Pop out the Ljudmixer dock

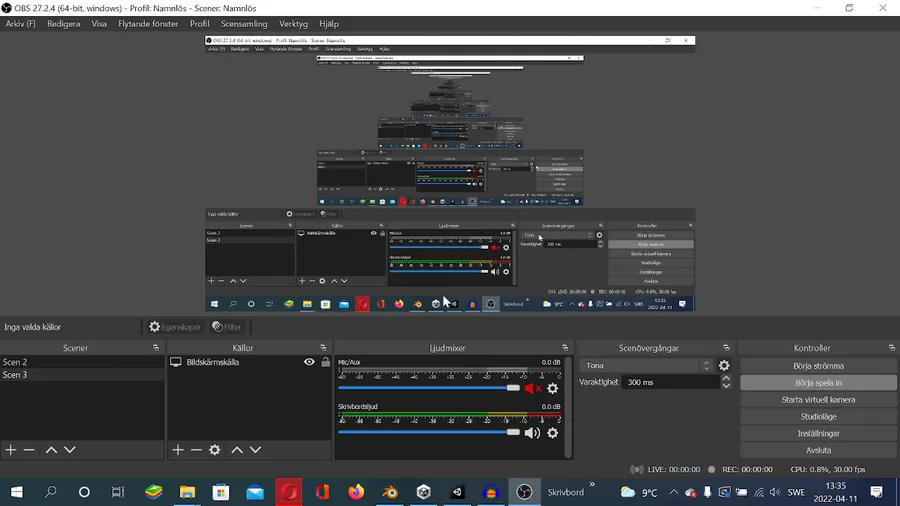[565, 348]
